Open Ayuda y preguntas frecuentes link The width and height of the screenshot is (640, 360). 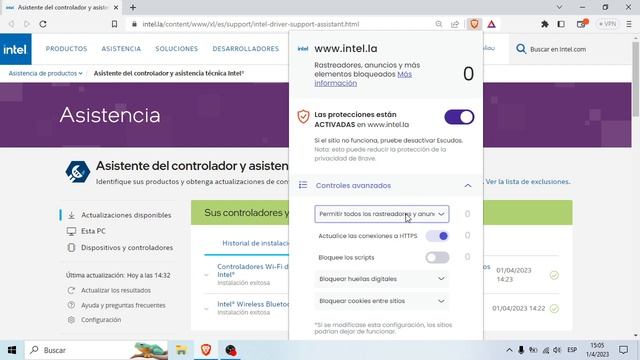pyautogui.click(x=123, y=305)
